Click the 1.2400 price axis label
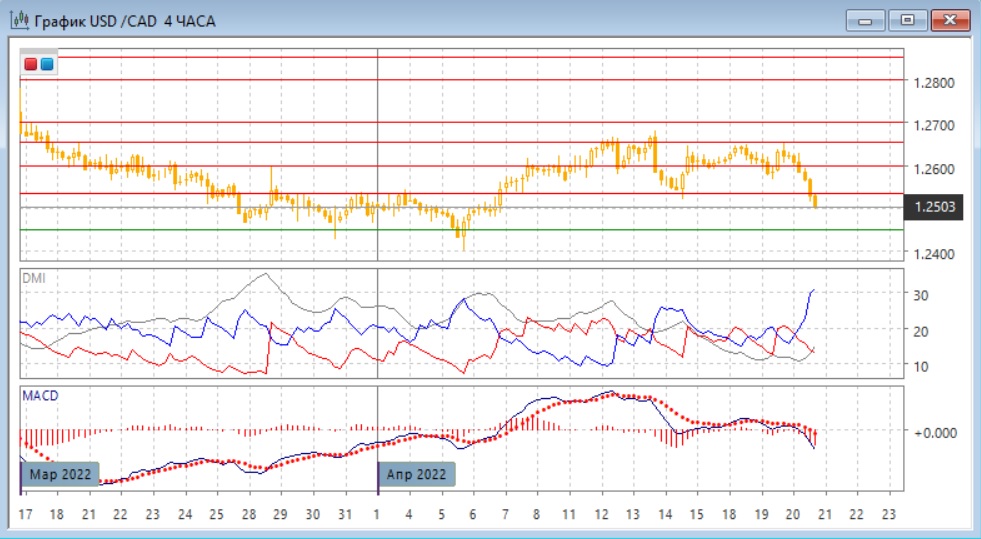This screenshot has height=539, width=981. coord(933,254)
